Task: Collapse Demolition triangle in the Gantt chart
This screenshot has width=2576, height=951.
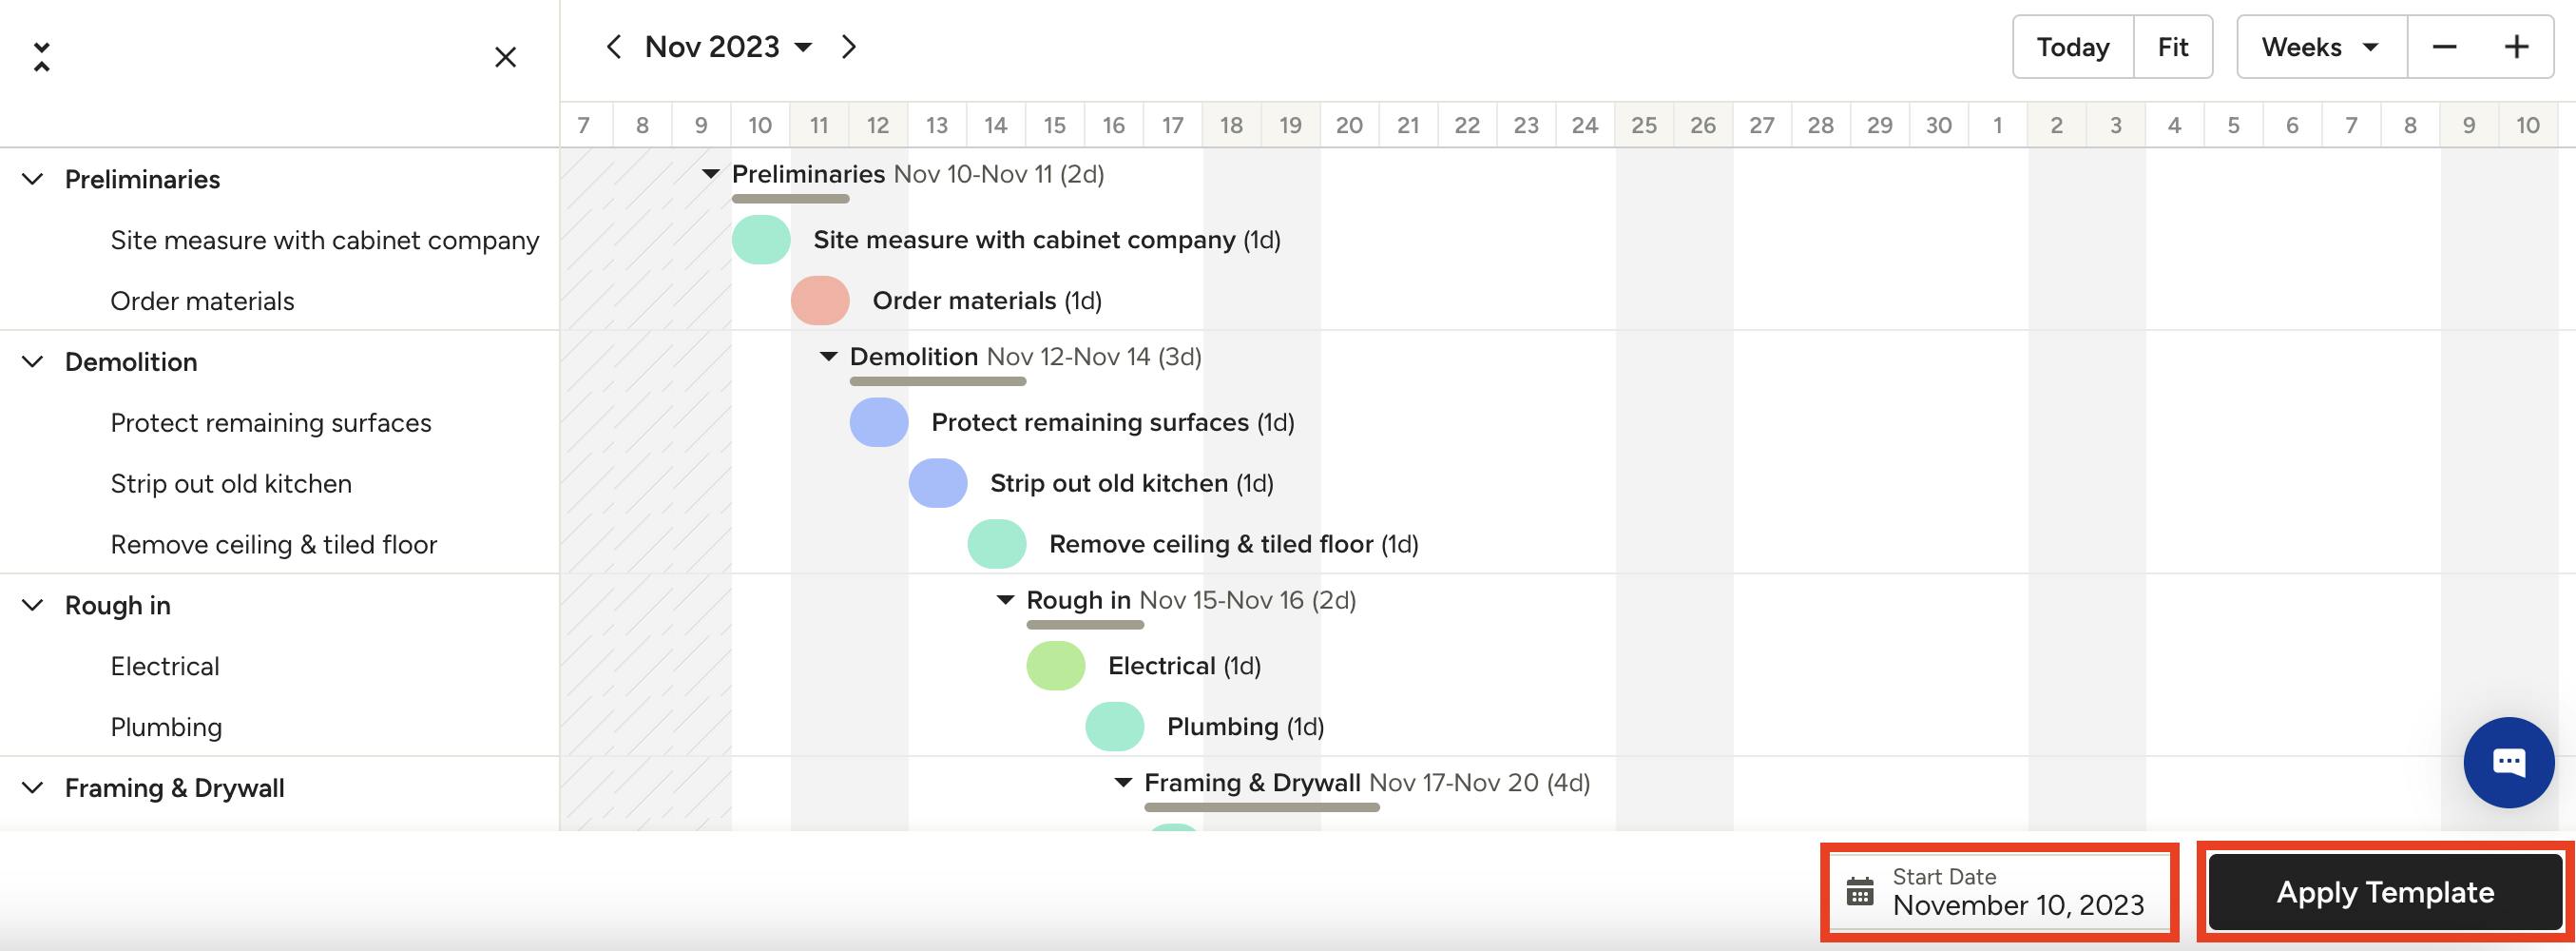Action: 828,356
